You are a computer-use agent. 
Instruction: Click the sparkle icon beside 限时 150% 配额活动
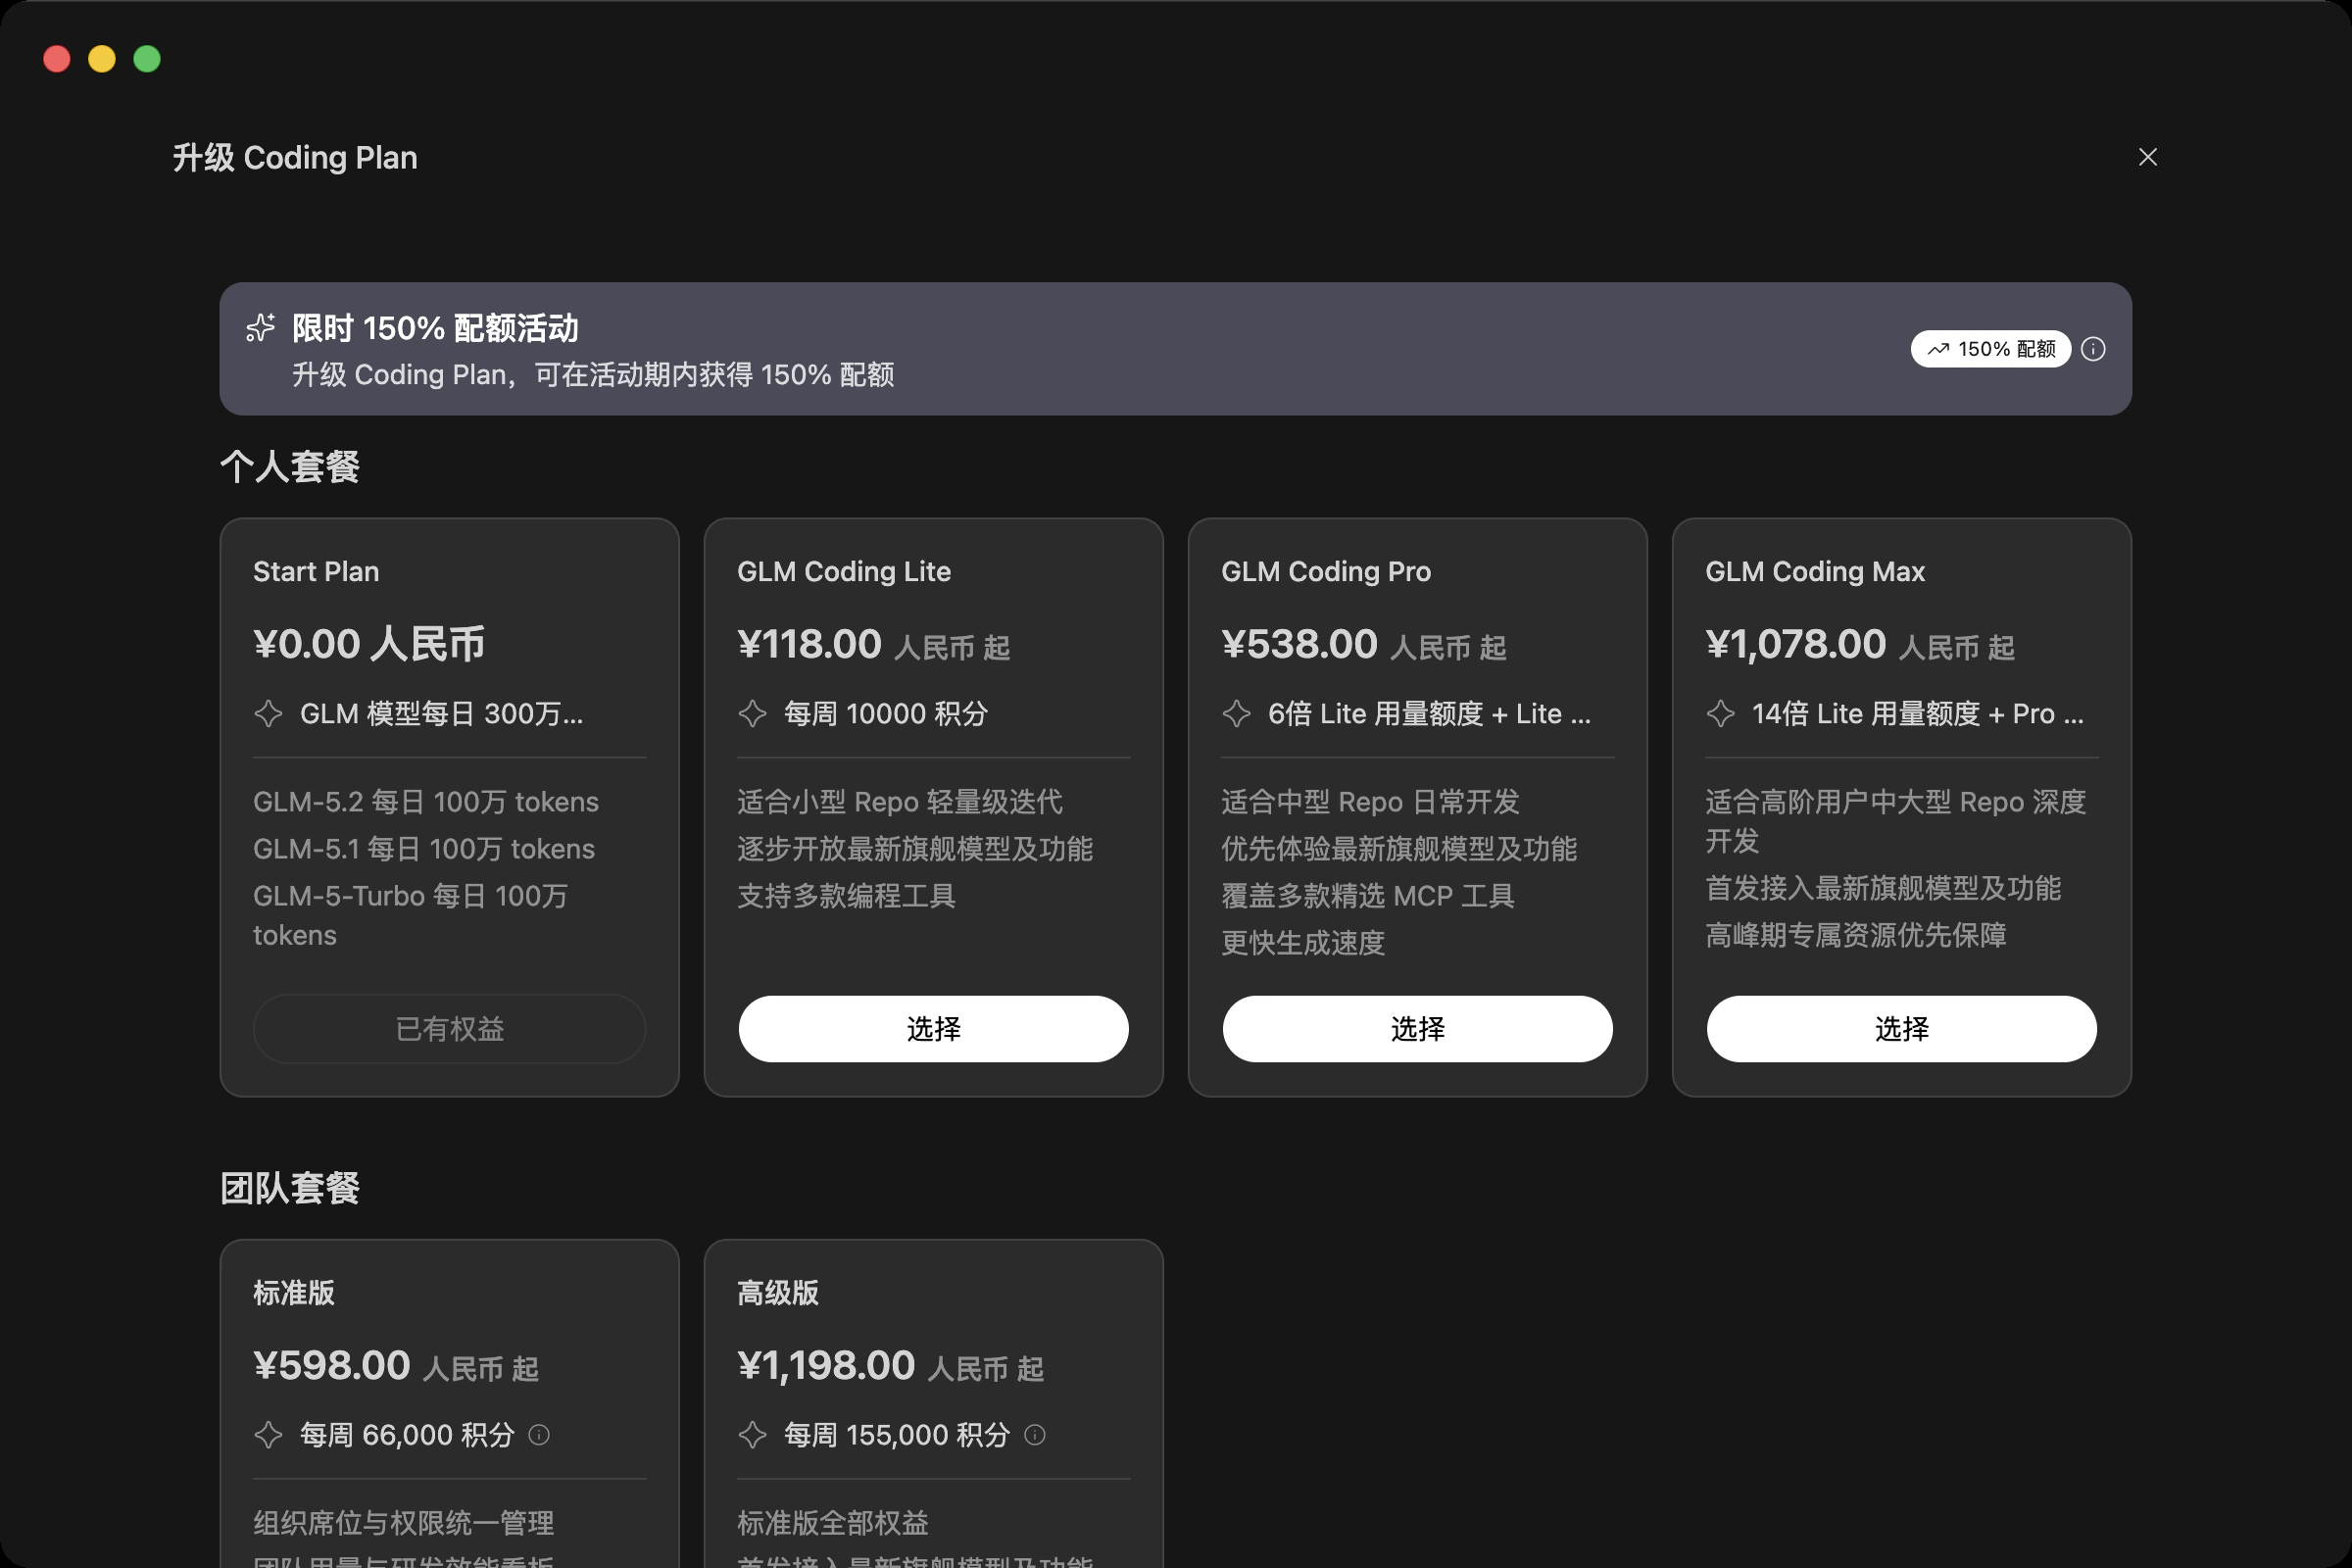pos(260,328)
